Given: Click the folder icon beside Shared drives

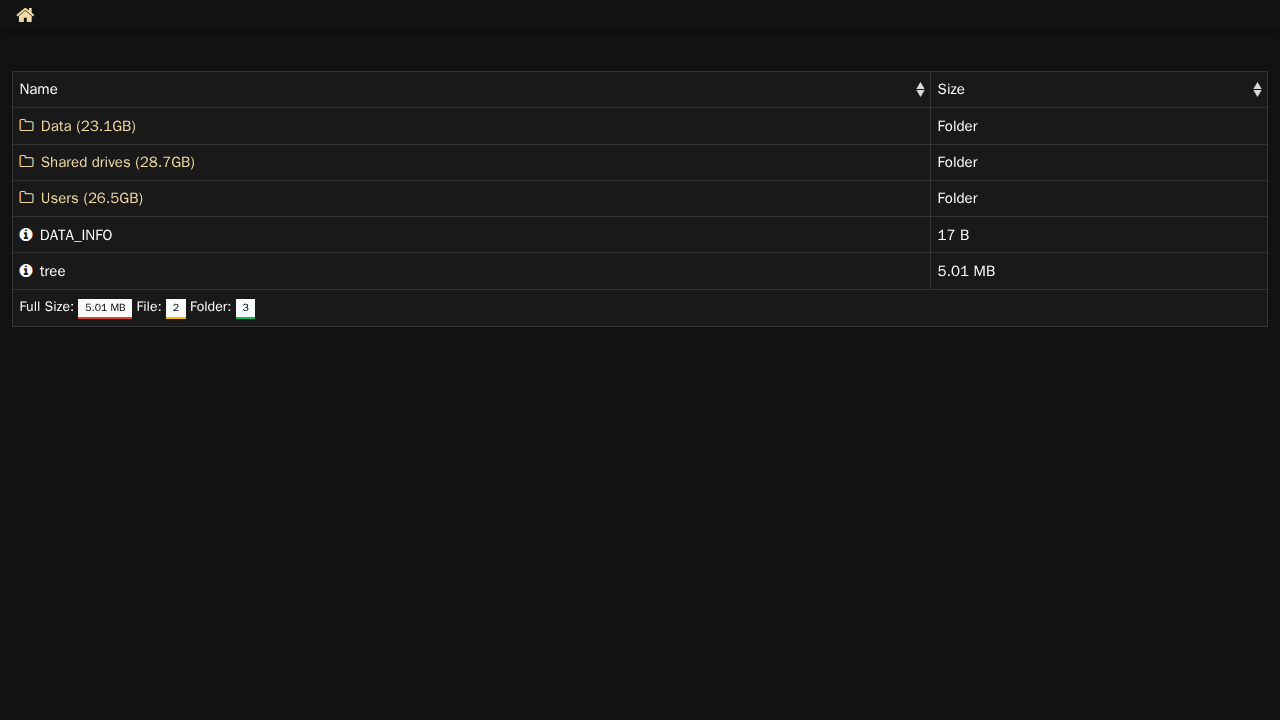Looking at the screenshot, I should coord(27,162).
